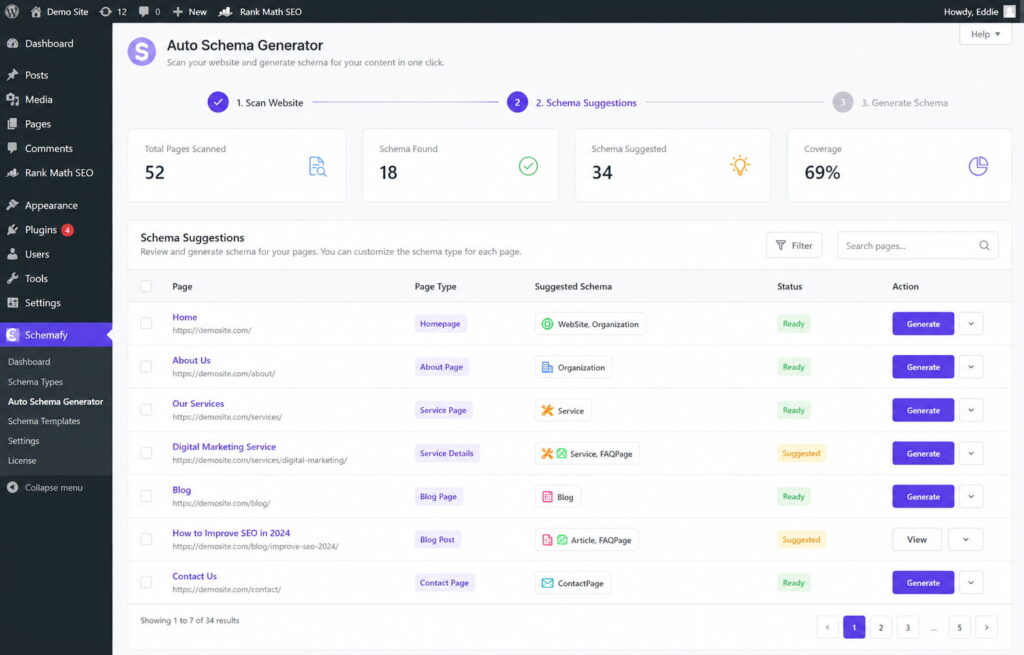Viewport: 1024px width, 655px height.
Task: Click the Filter button
Action: tap(793, 246)
